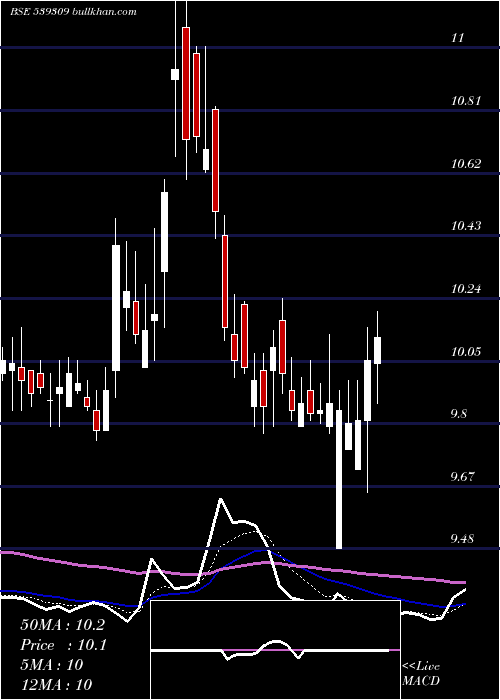Click the '50MA : 10.2' legend text
500x700 pixels.
[62, 625]
